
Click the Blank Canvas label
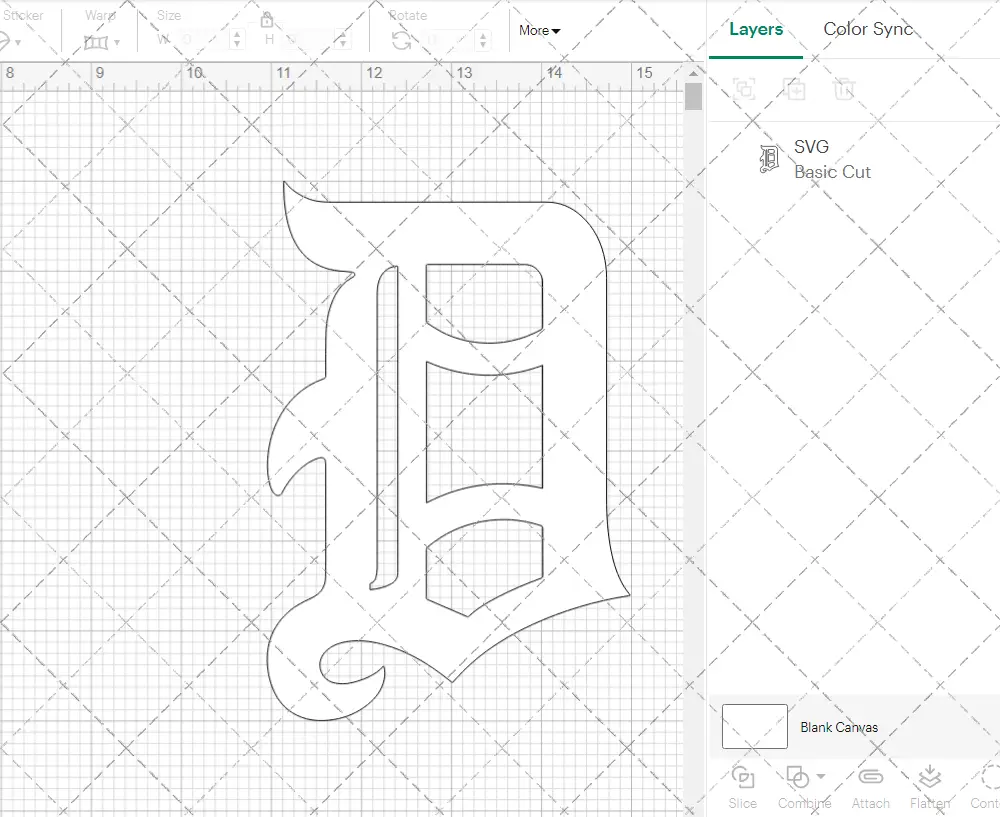click(x=839, y=727)
